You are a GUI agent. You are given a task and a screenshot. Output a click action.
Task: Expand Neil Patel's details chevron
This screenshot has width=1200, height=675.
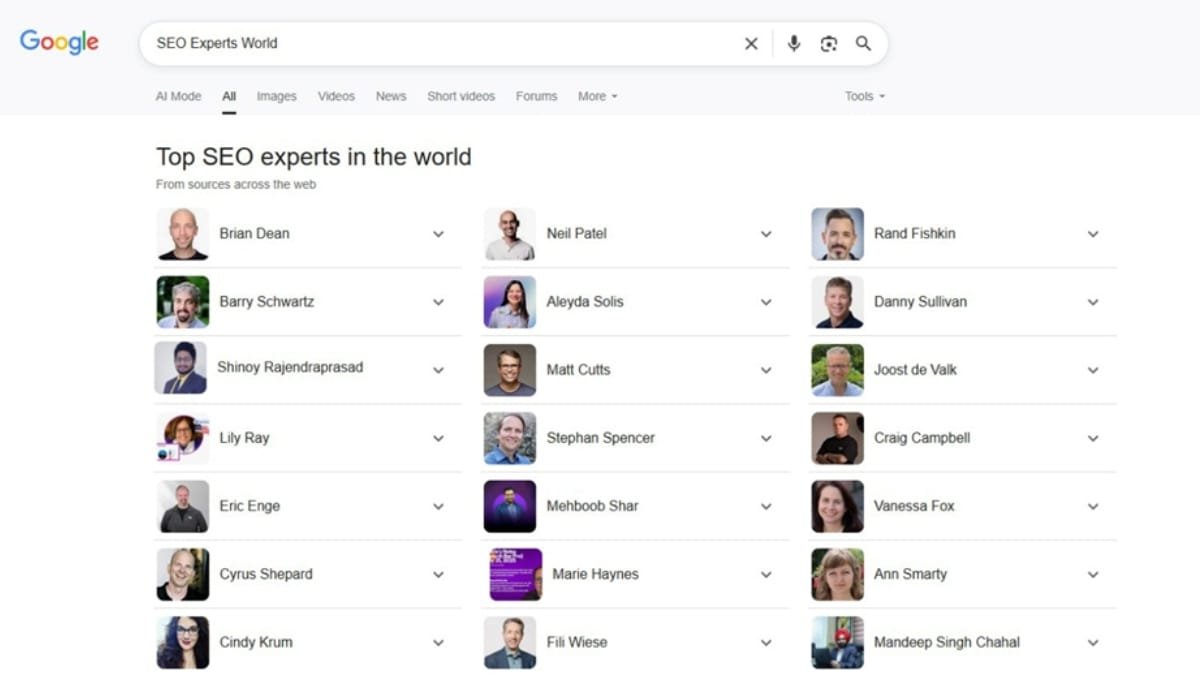click(766, 234)
